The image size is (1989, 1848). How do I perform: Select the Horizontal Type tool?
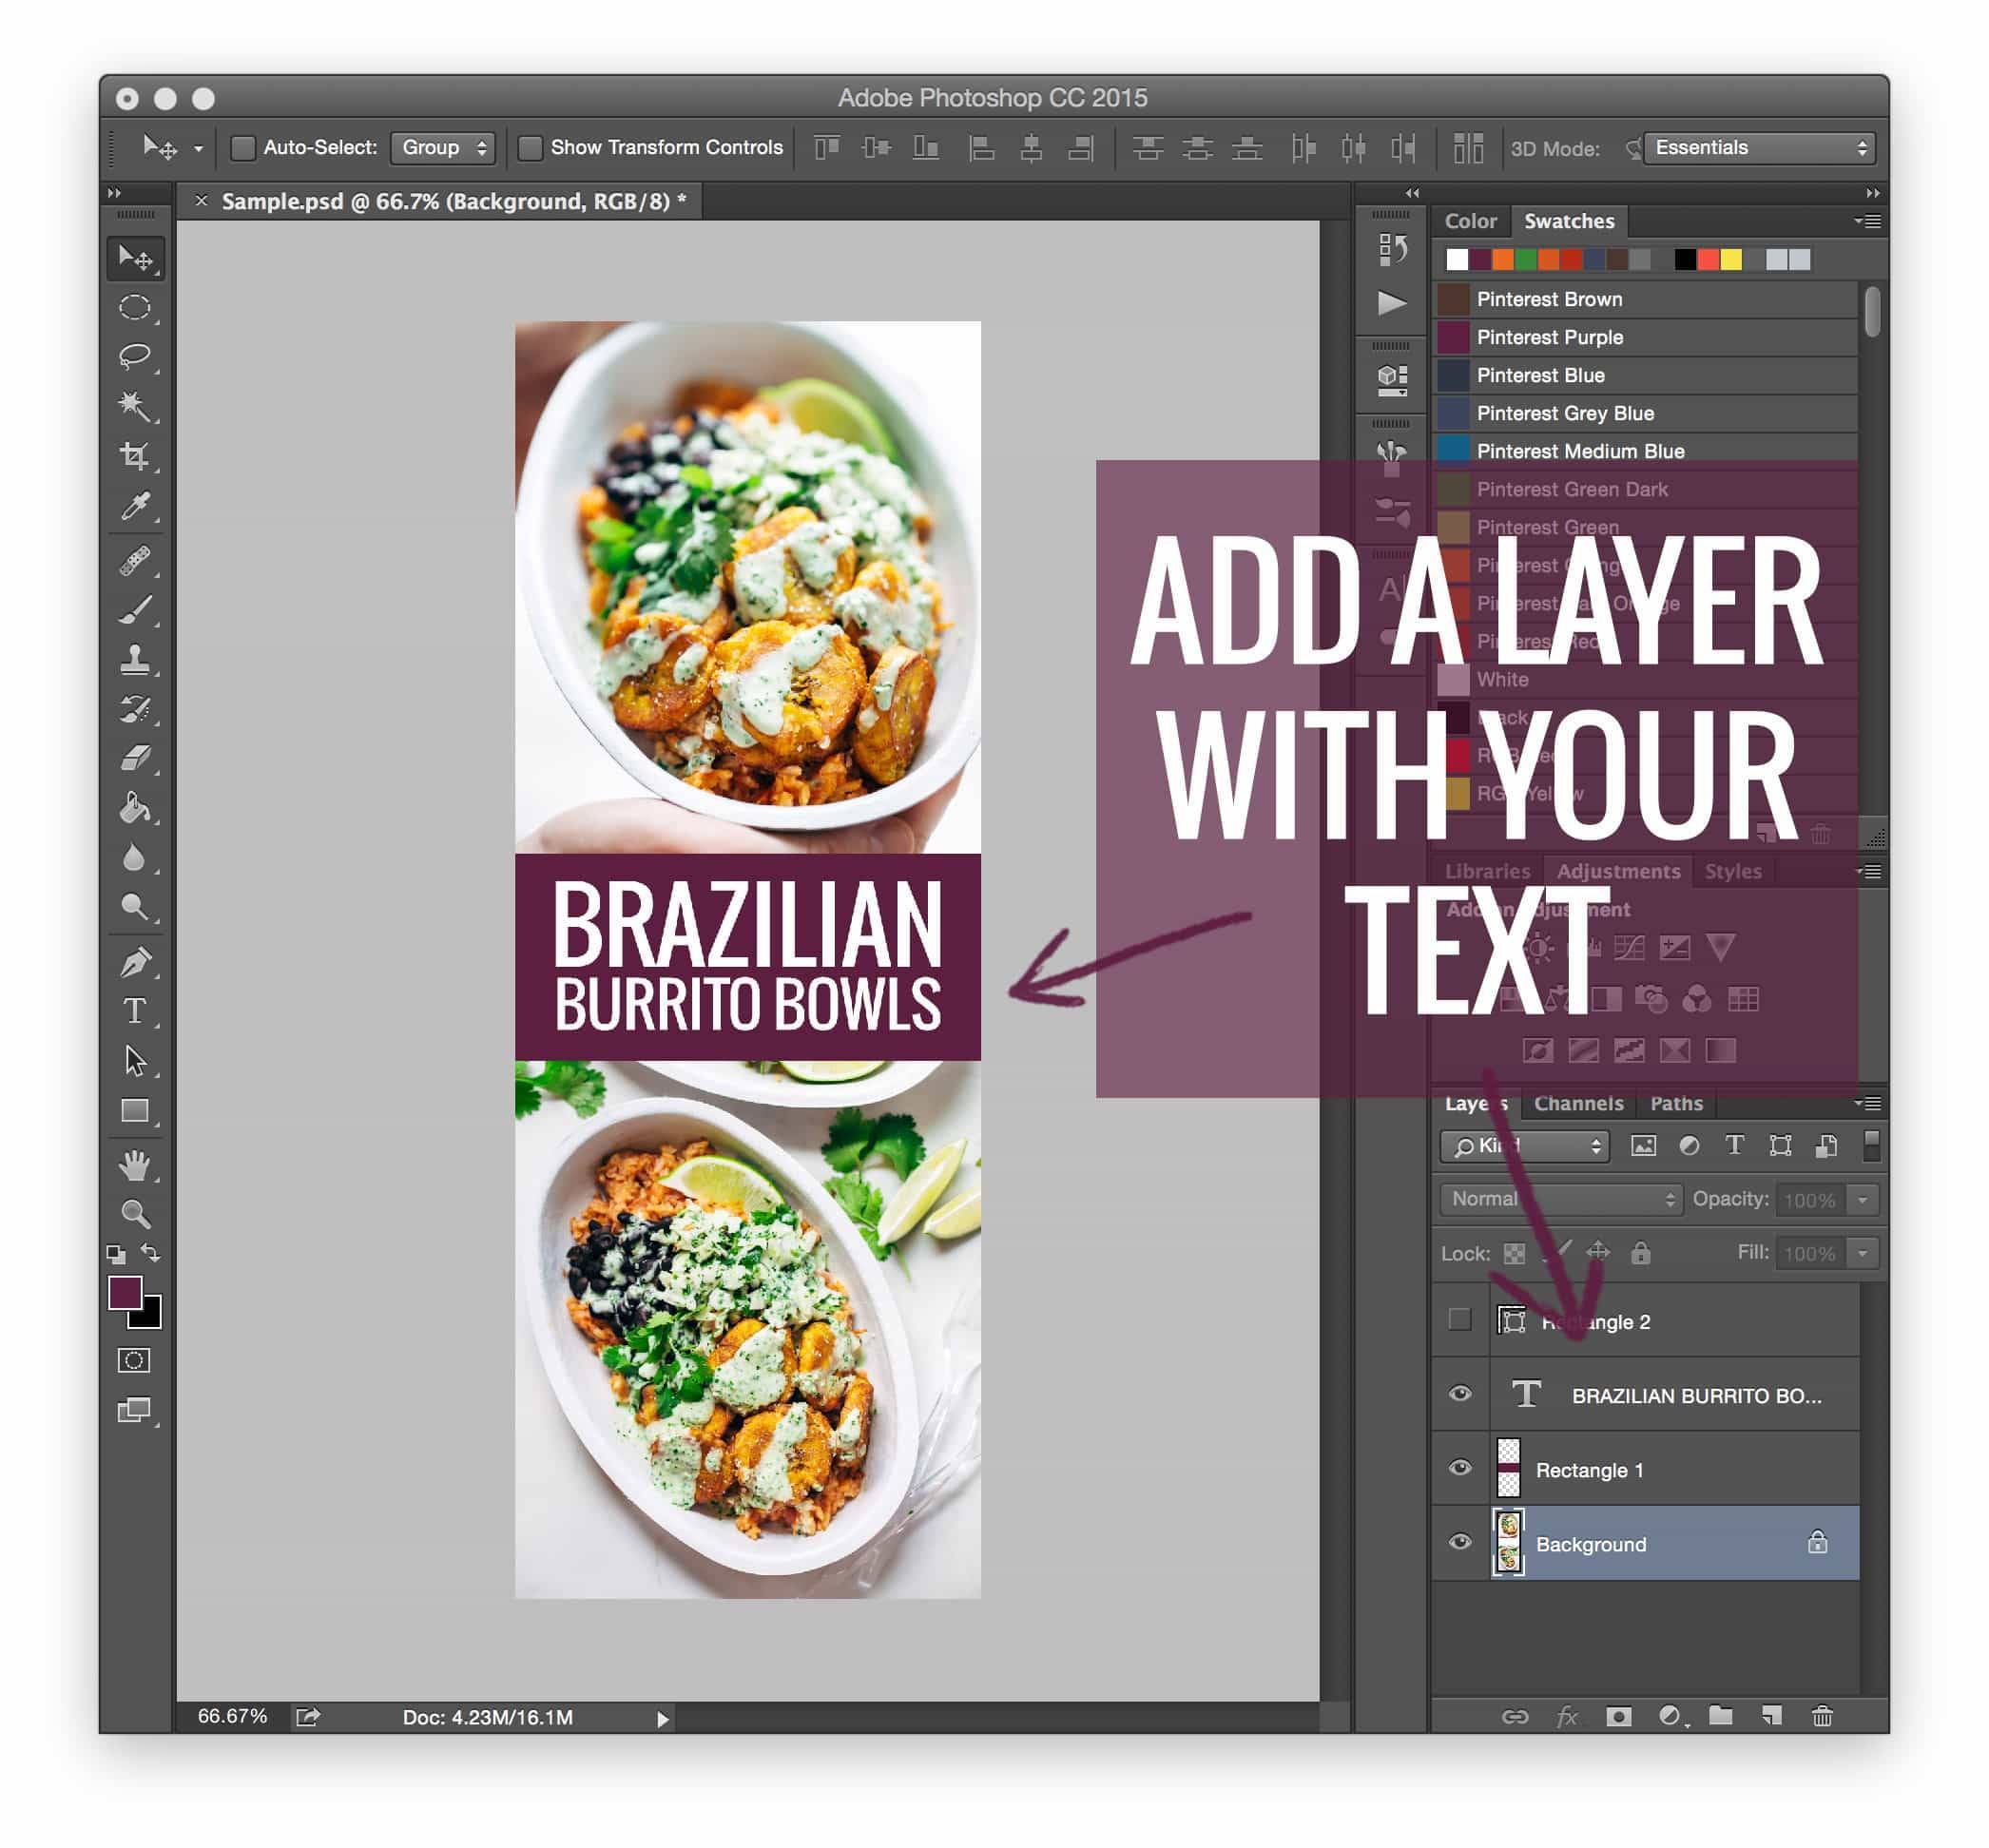134,1011
